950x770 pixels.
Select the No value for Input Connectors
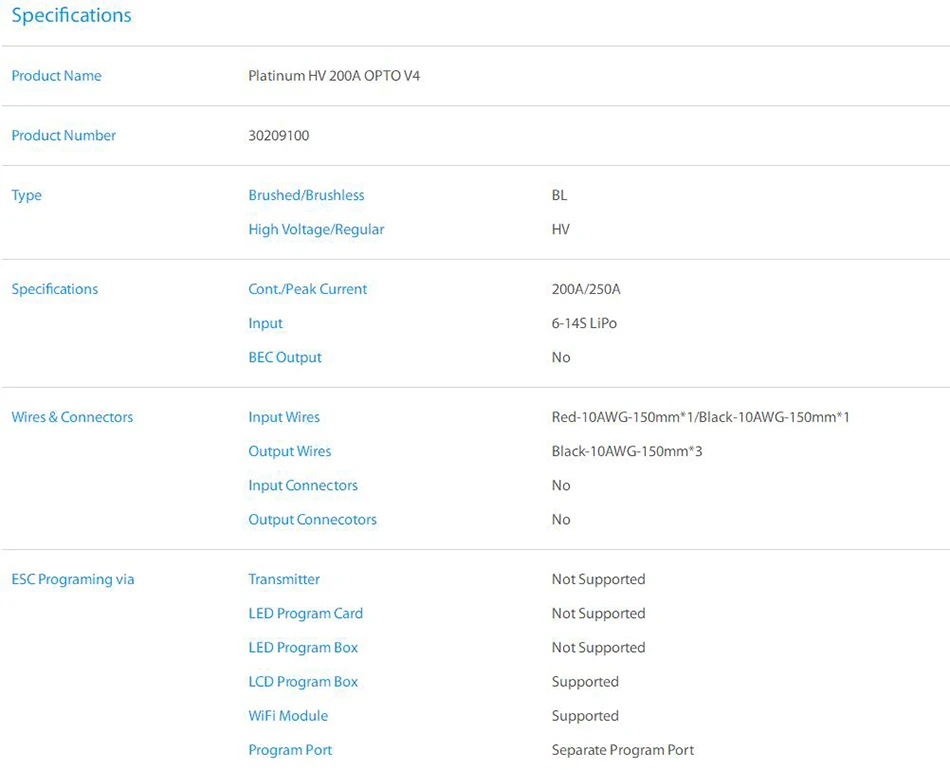[x=561, y=485]
